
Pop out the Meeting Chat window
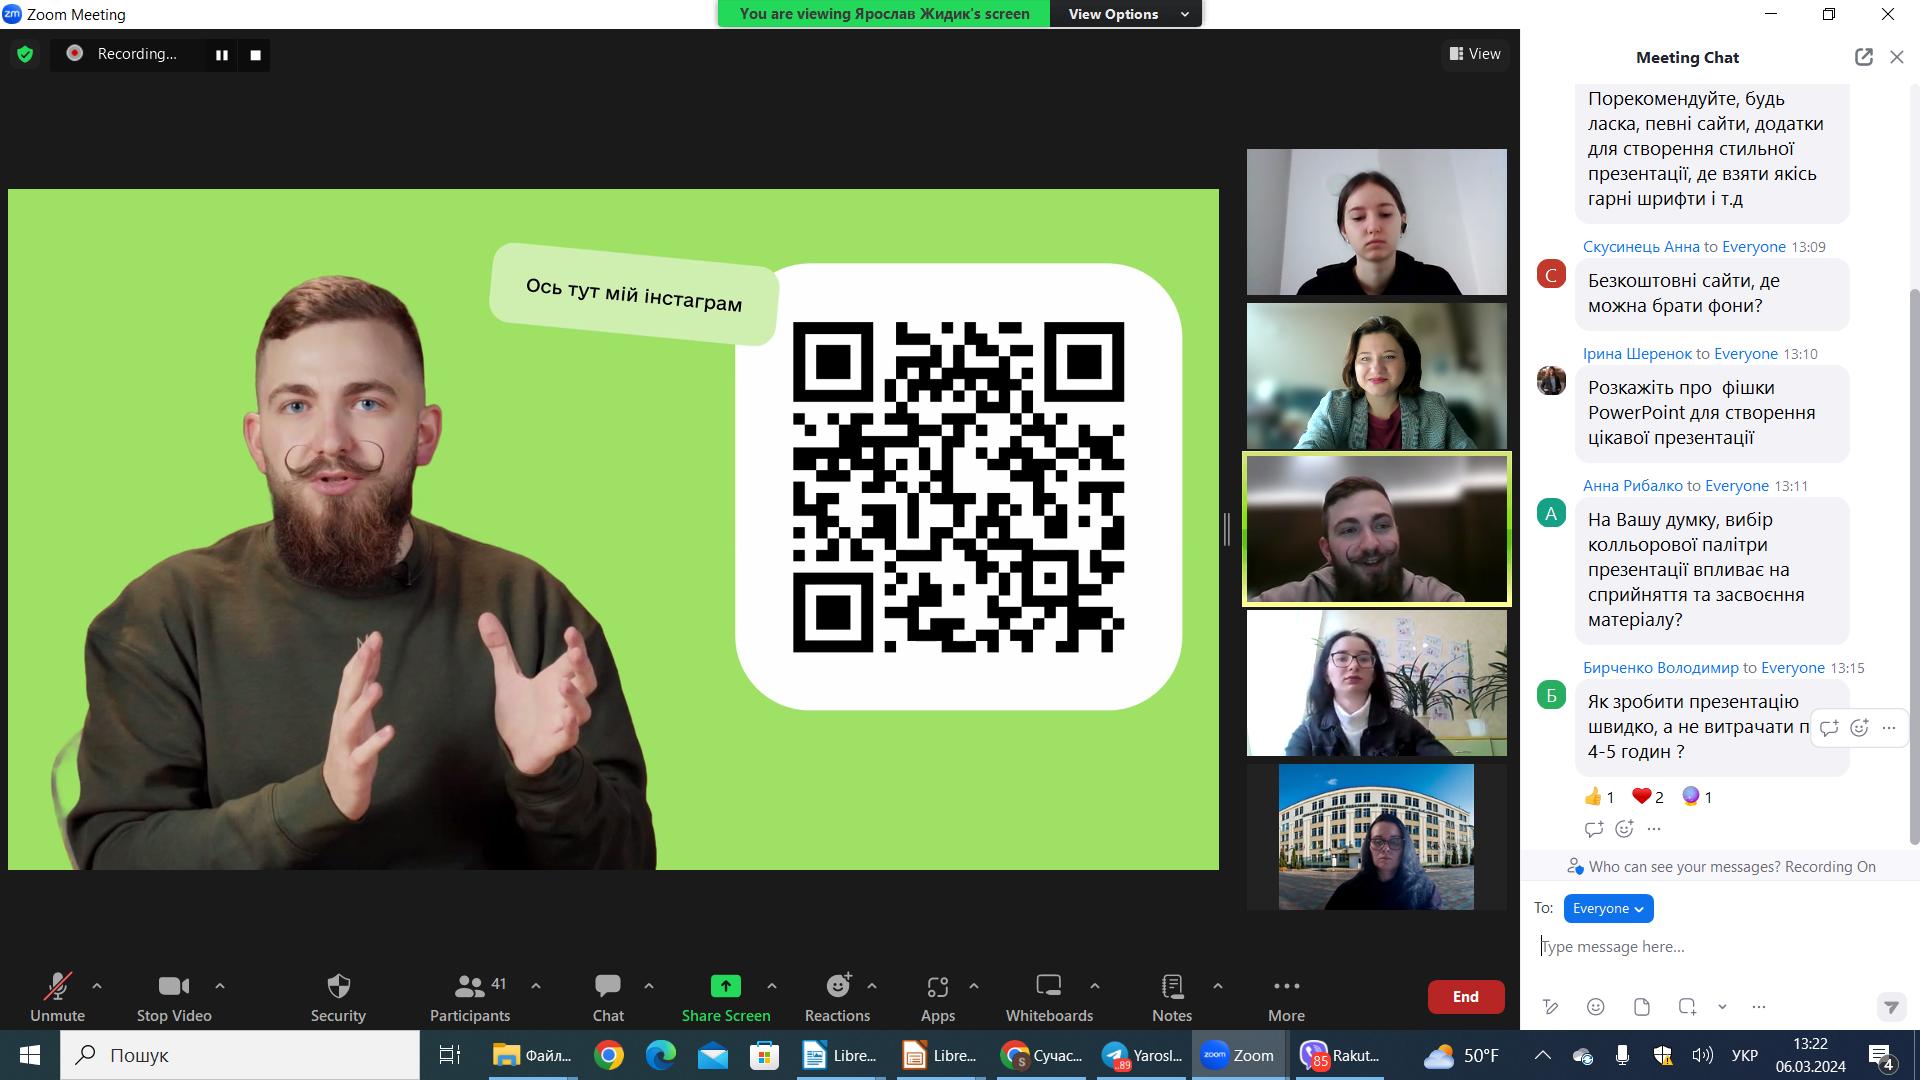[x=1863, y=57]
